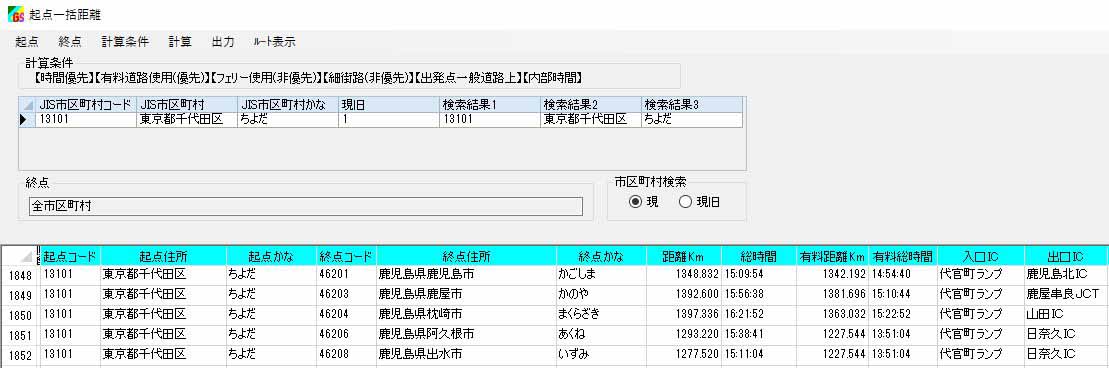Click the select-all corner of results grid

tap(20, 256)
